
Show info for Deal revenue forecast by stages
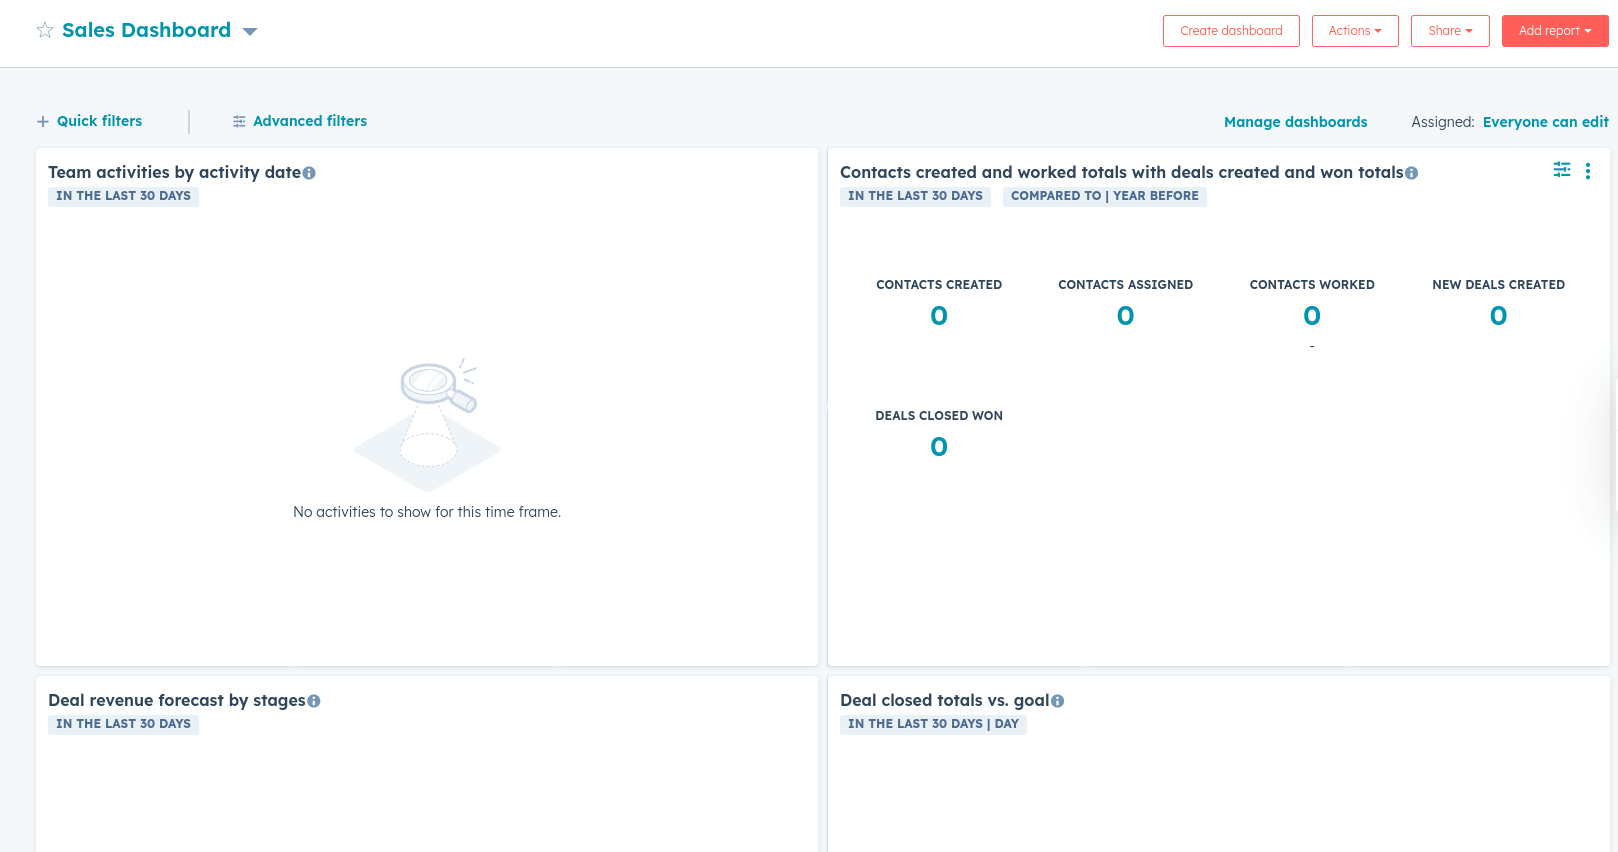(314, 701)
